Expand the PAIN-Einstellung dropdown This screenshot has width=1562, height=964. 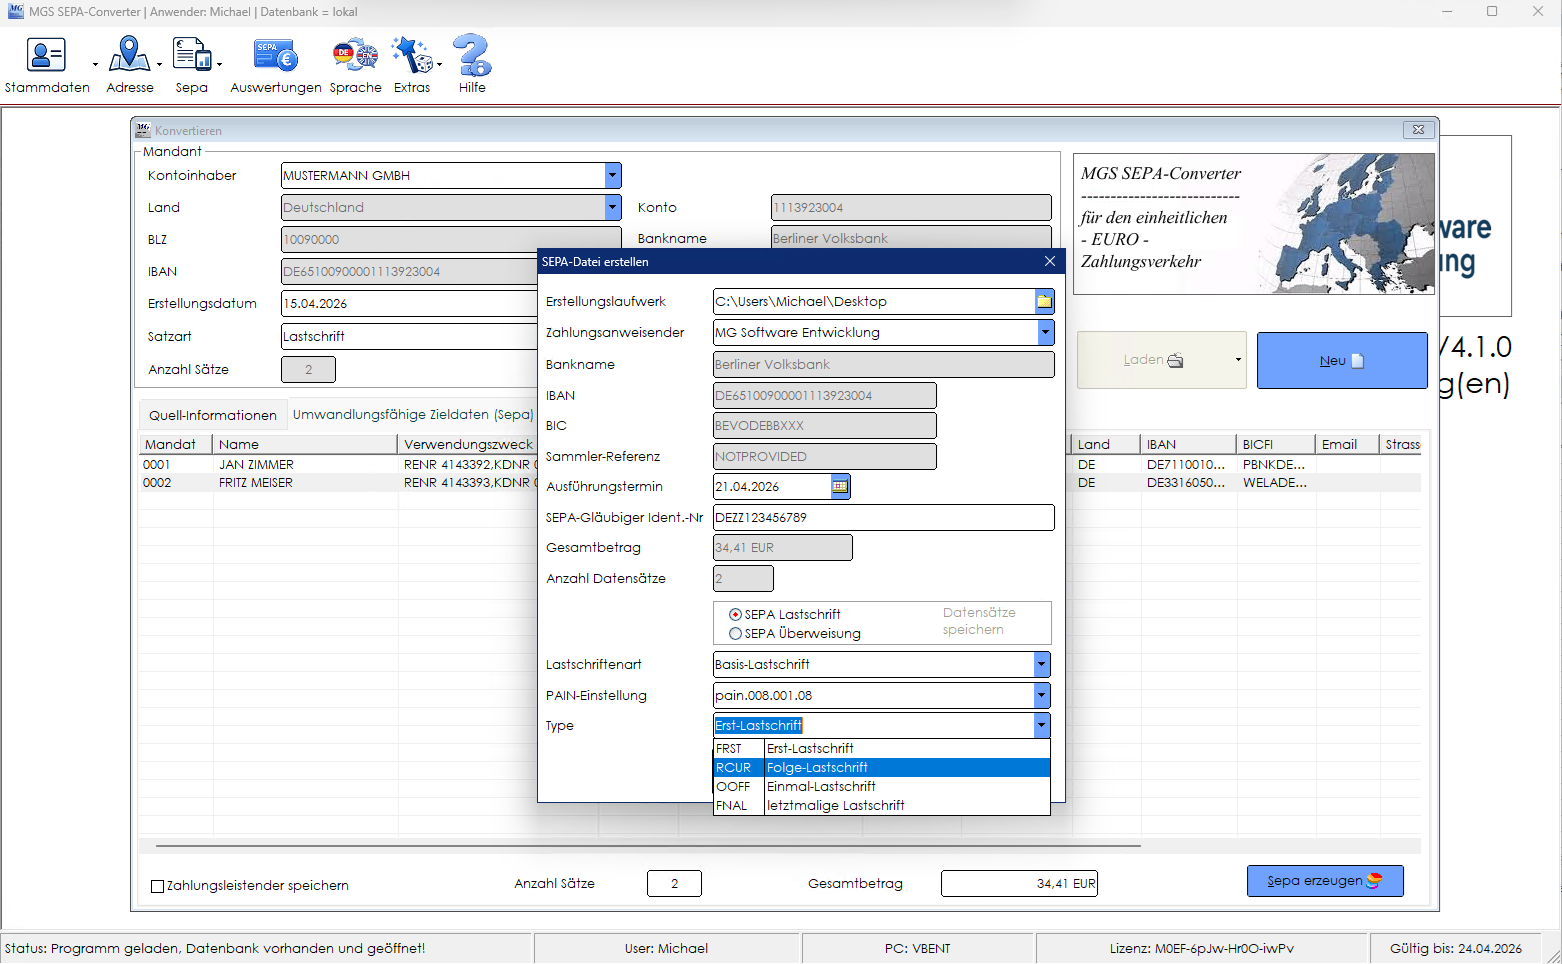click(x=1042, y=695)
